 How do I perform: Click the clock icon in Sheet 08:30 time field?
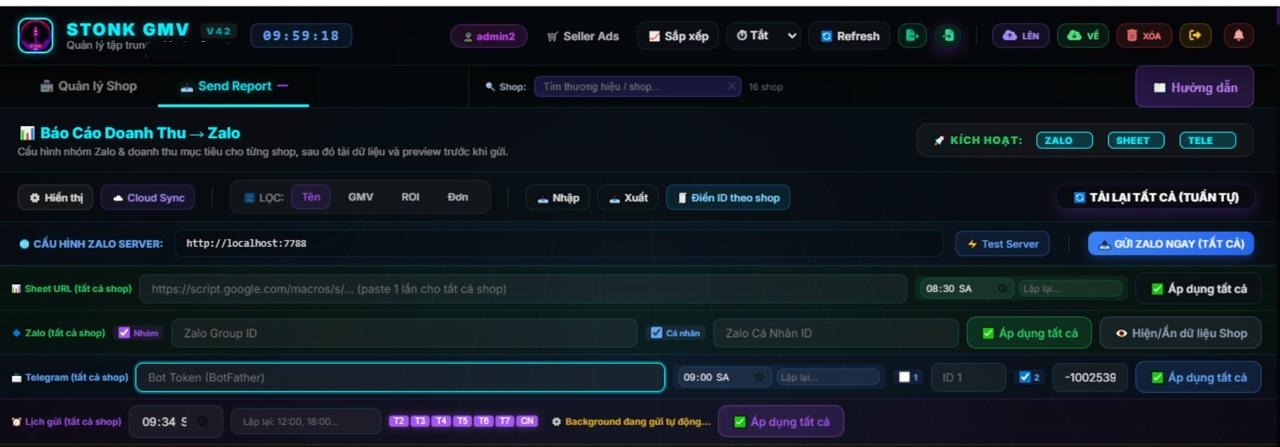tap(1002, 289)
